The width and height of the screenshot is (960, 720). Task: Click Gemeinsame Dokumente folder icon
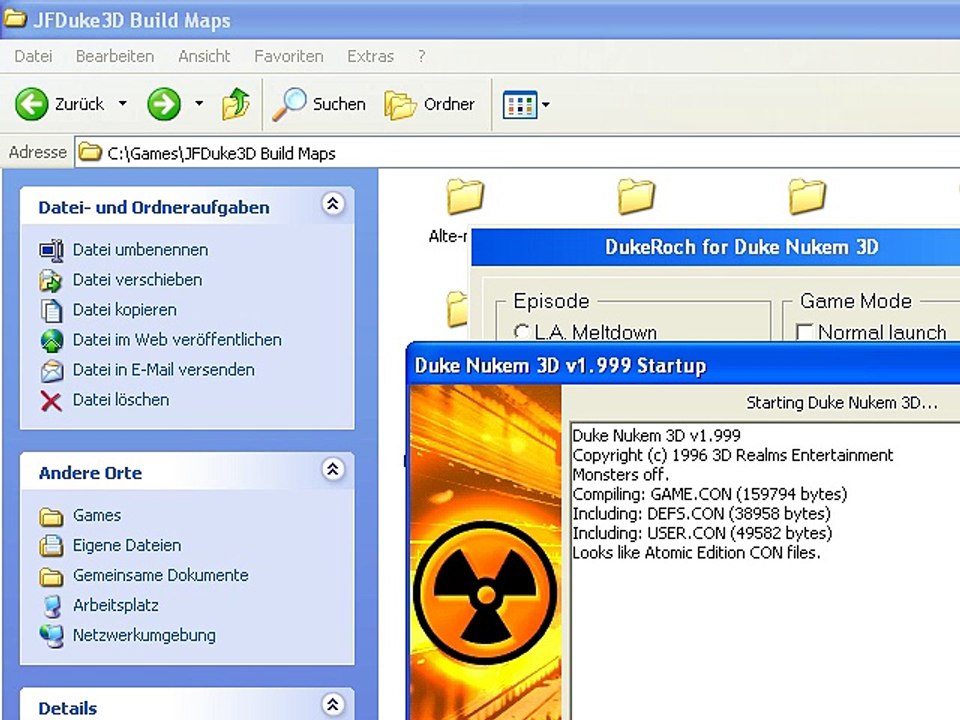[x=51, y=576]
